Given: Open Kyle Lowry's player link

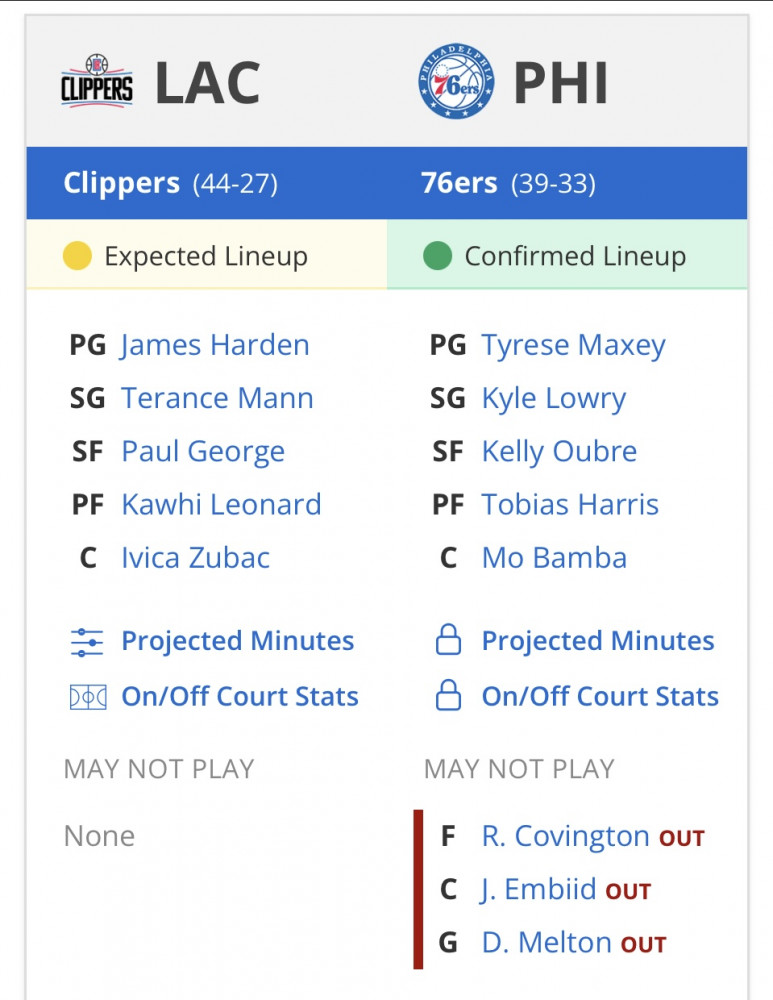Looking at the screenshot, I should pyautogui.click(x=554, y=399).
